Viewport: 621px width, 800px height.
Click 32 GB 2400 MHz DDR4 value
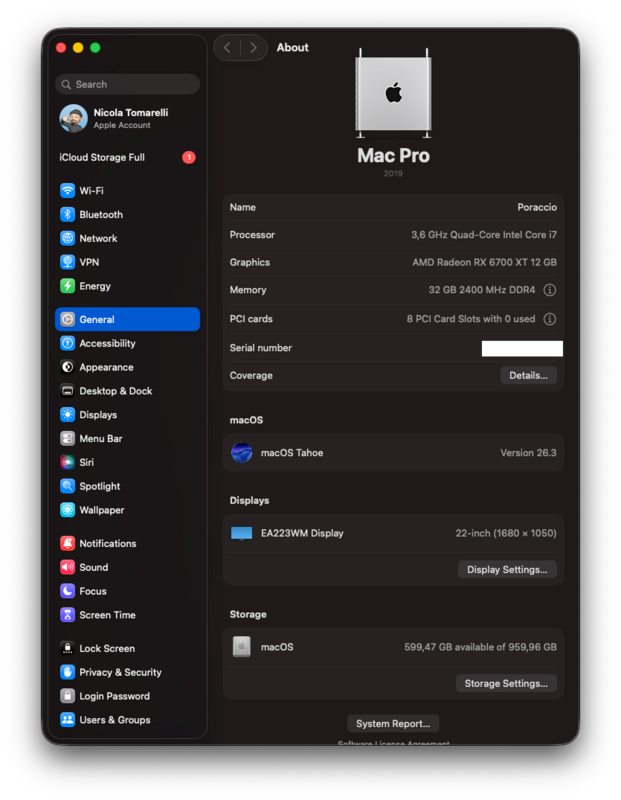(482, 290)
